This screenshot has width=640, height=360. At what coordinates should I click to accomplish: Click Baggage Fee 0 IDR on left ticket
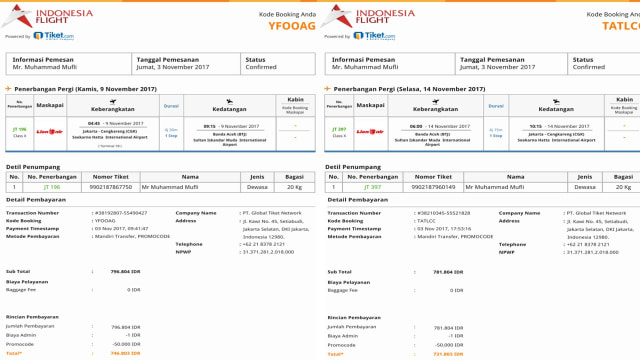(x=133, y=290)
